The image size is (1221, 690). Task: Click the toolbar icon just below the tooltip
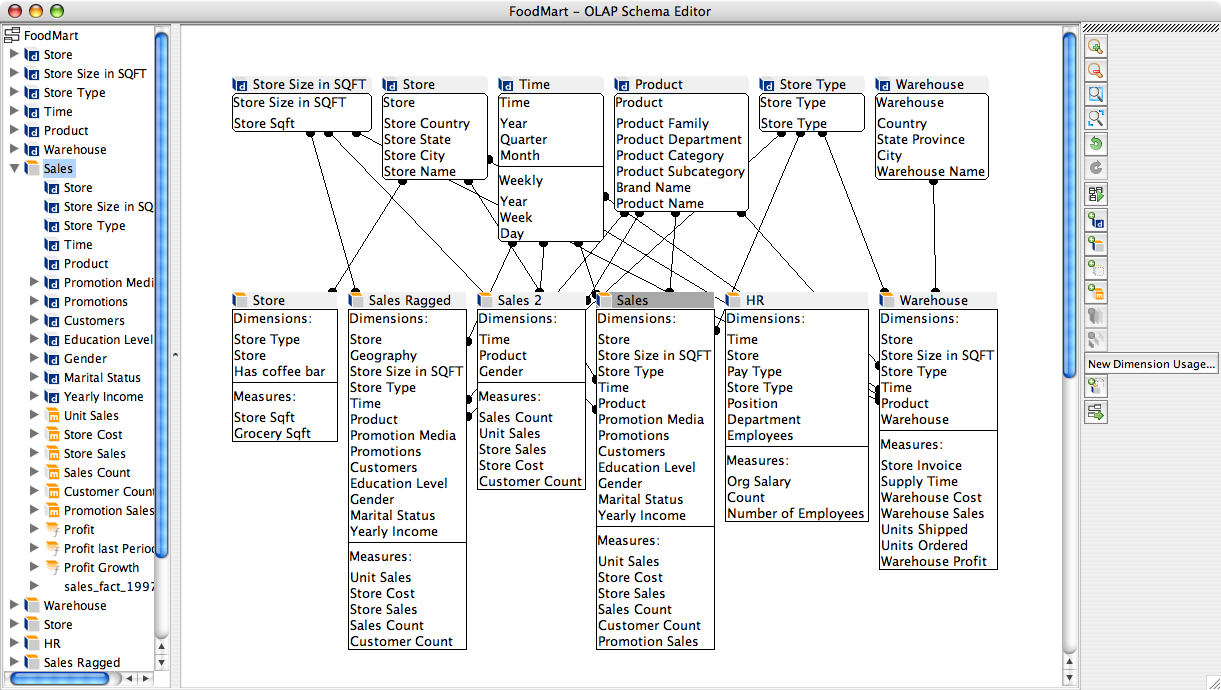coord(1096,385)
